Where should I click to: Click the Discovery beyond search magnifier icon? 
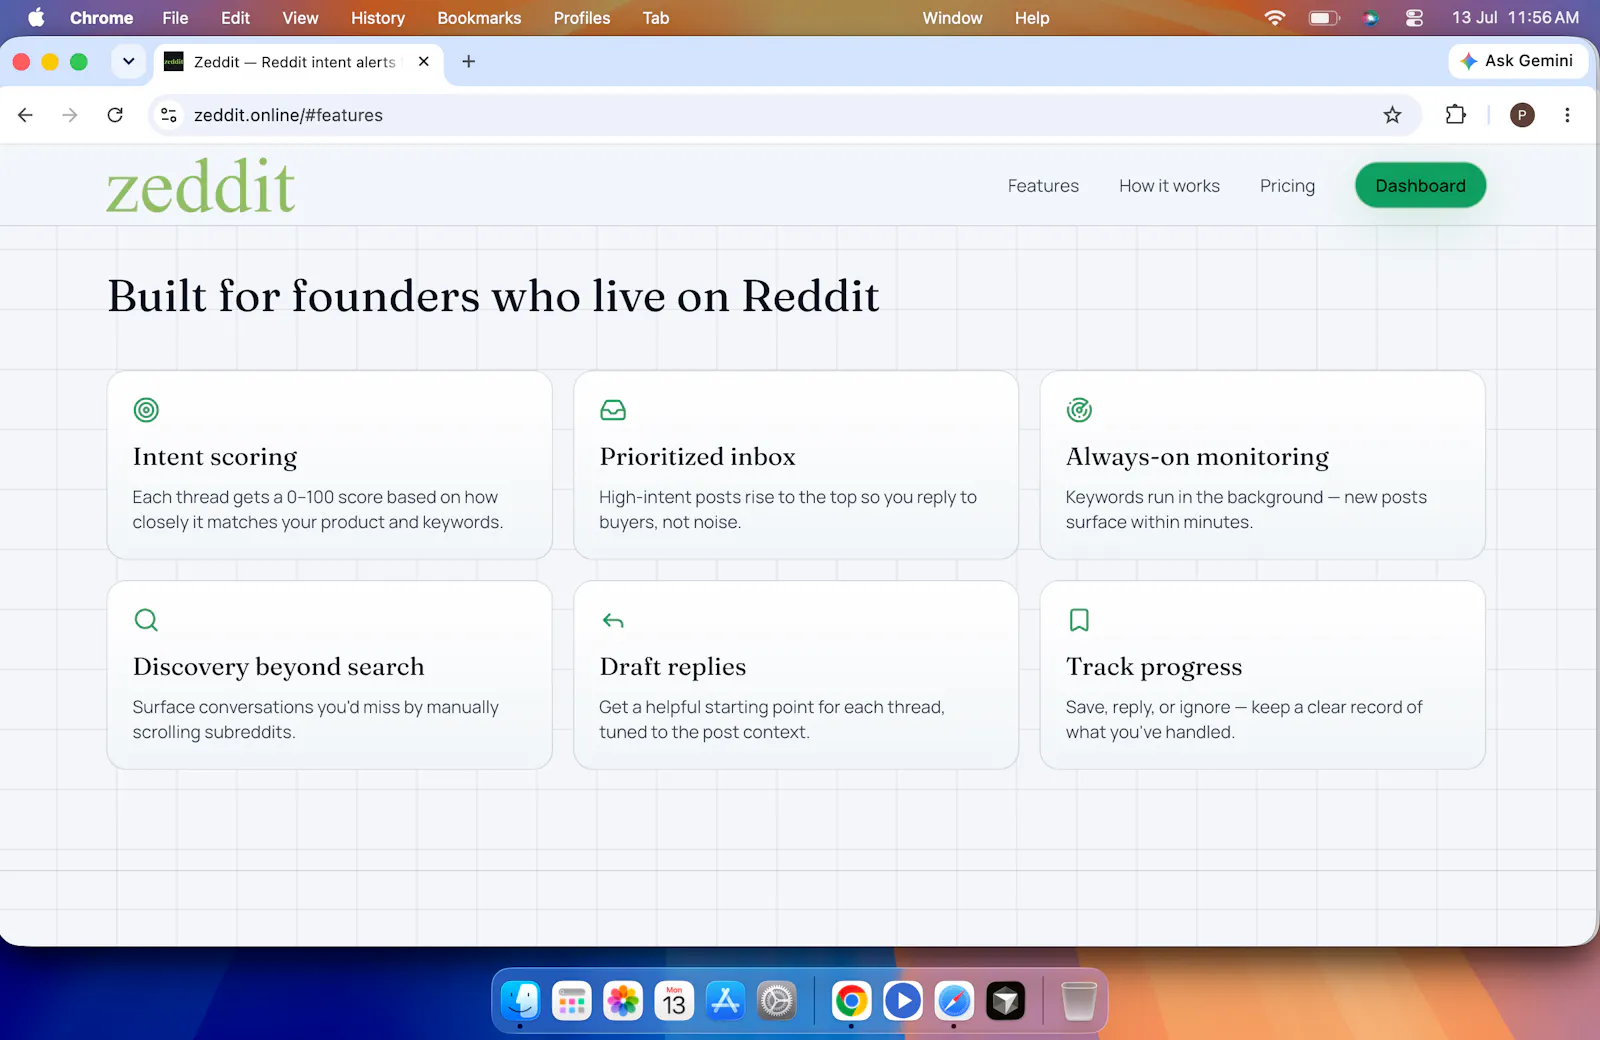pos(146,620)
